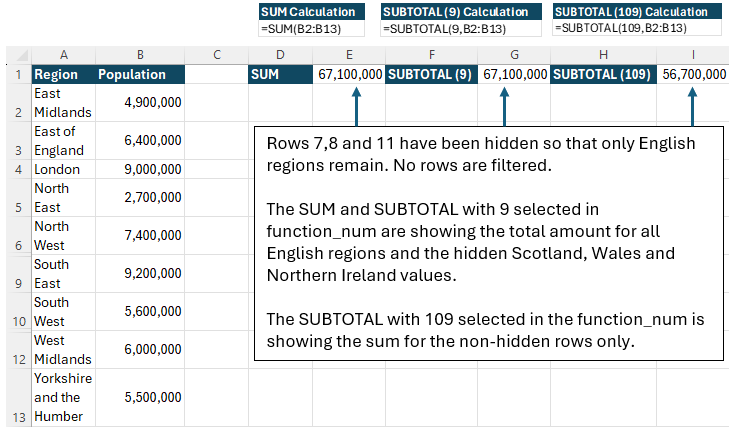Screen dimensions: 745x436
Task: Select the Yorkshire and the Humber cell
Action: click(x=63, y=398)
